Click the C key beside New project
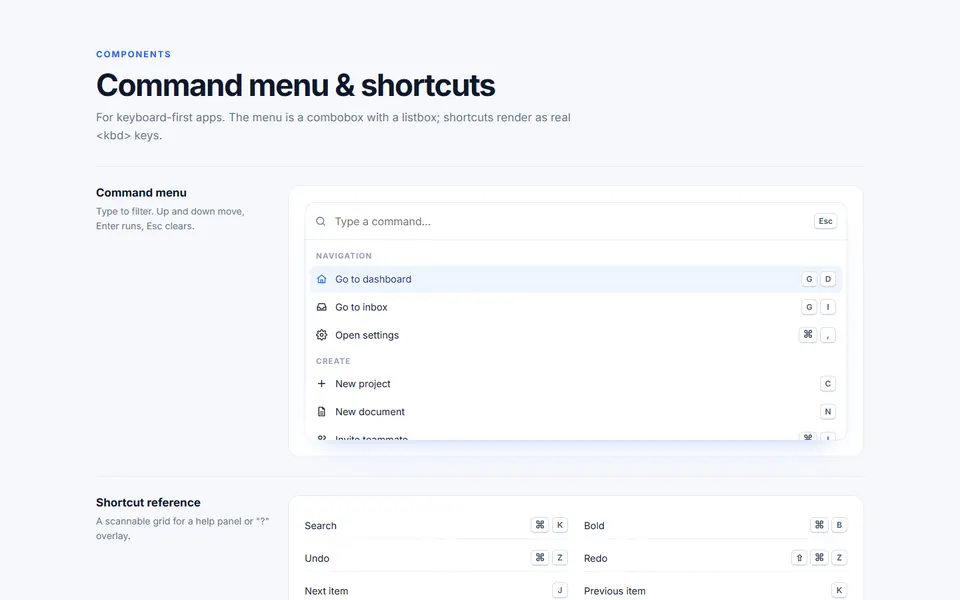 click(x=828, y=384)
